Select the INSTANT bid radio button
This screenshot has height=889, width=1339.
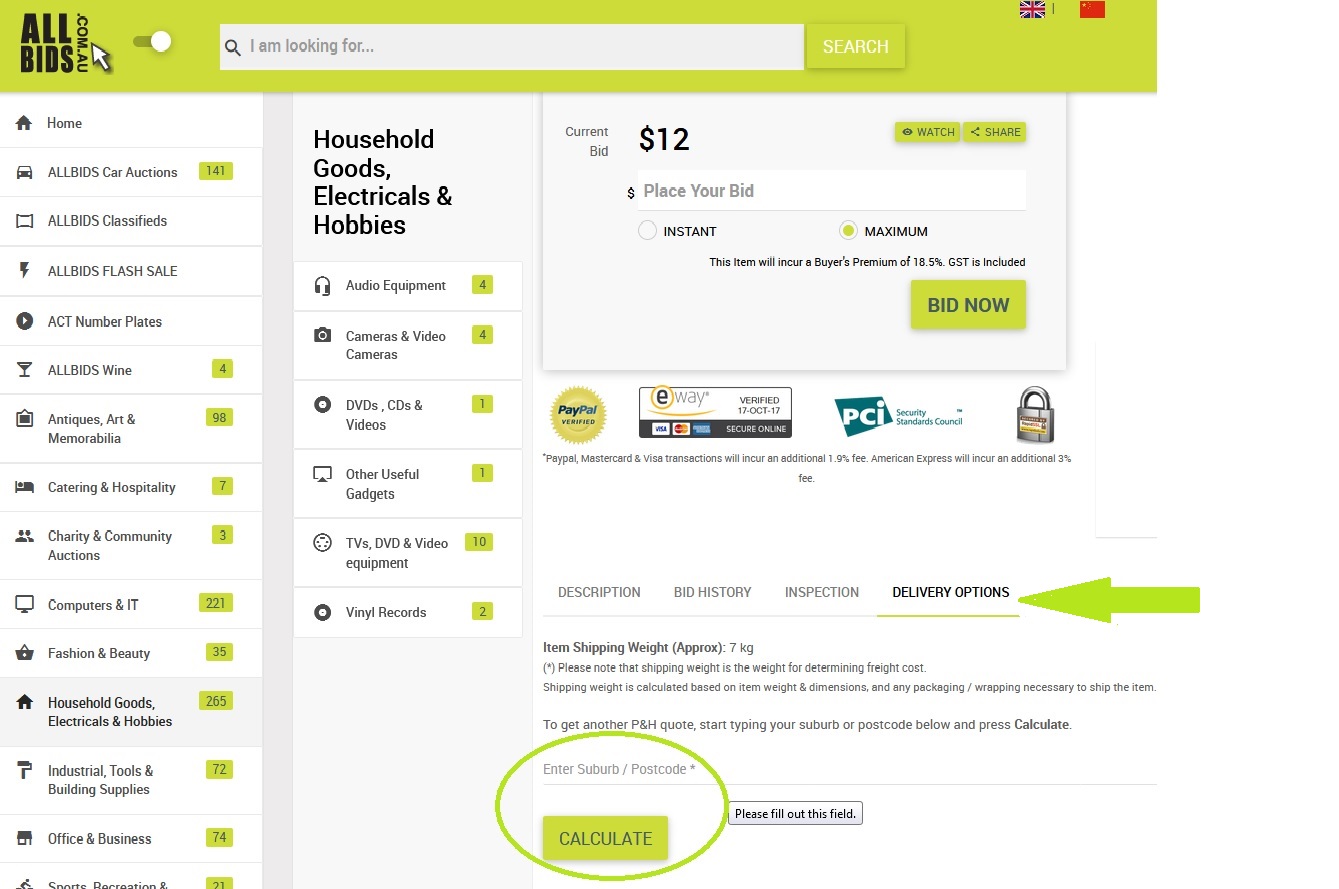point(647,231)
